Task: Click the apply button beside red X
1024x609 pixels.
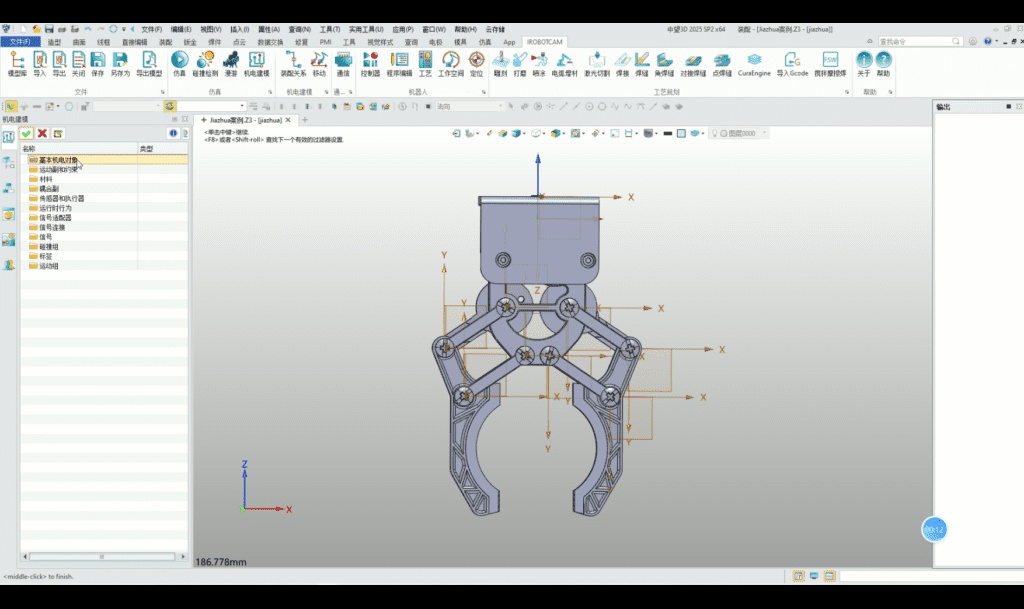Action: pos(58,133)
